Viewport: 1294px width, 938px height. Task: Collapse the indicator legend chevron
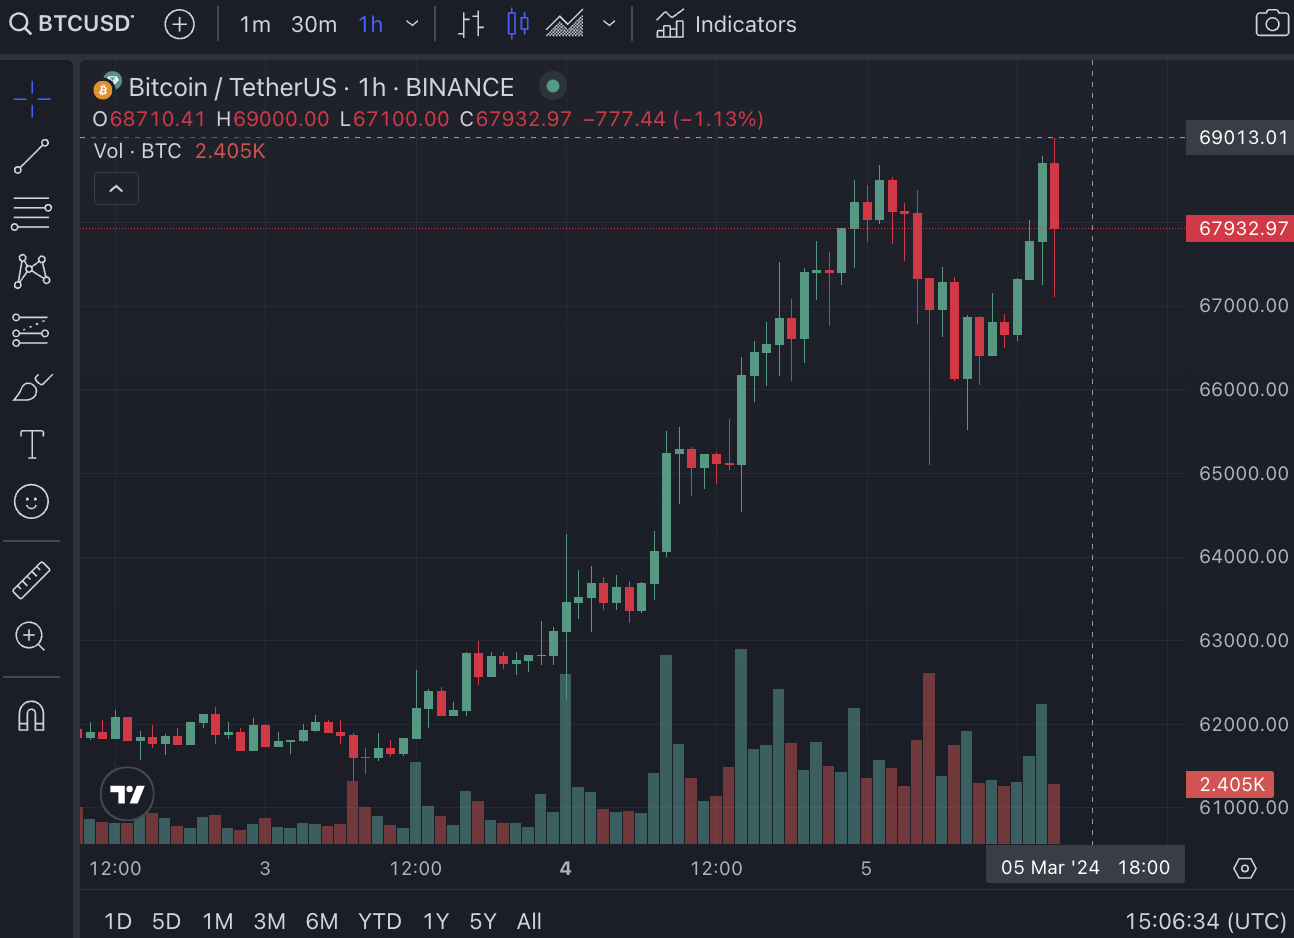(x=116, y=188)
